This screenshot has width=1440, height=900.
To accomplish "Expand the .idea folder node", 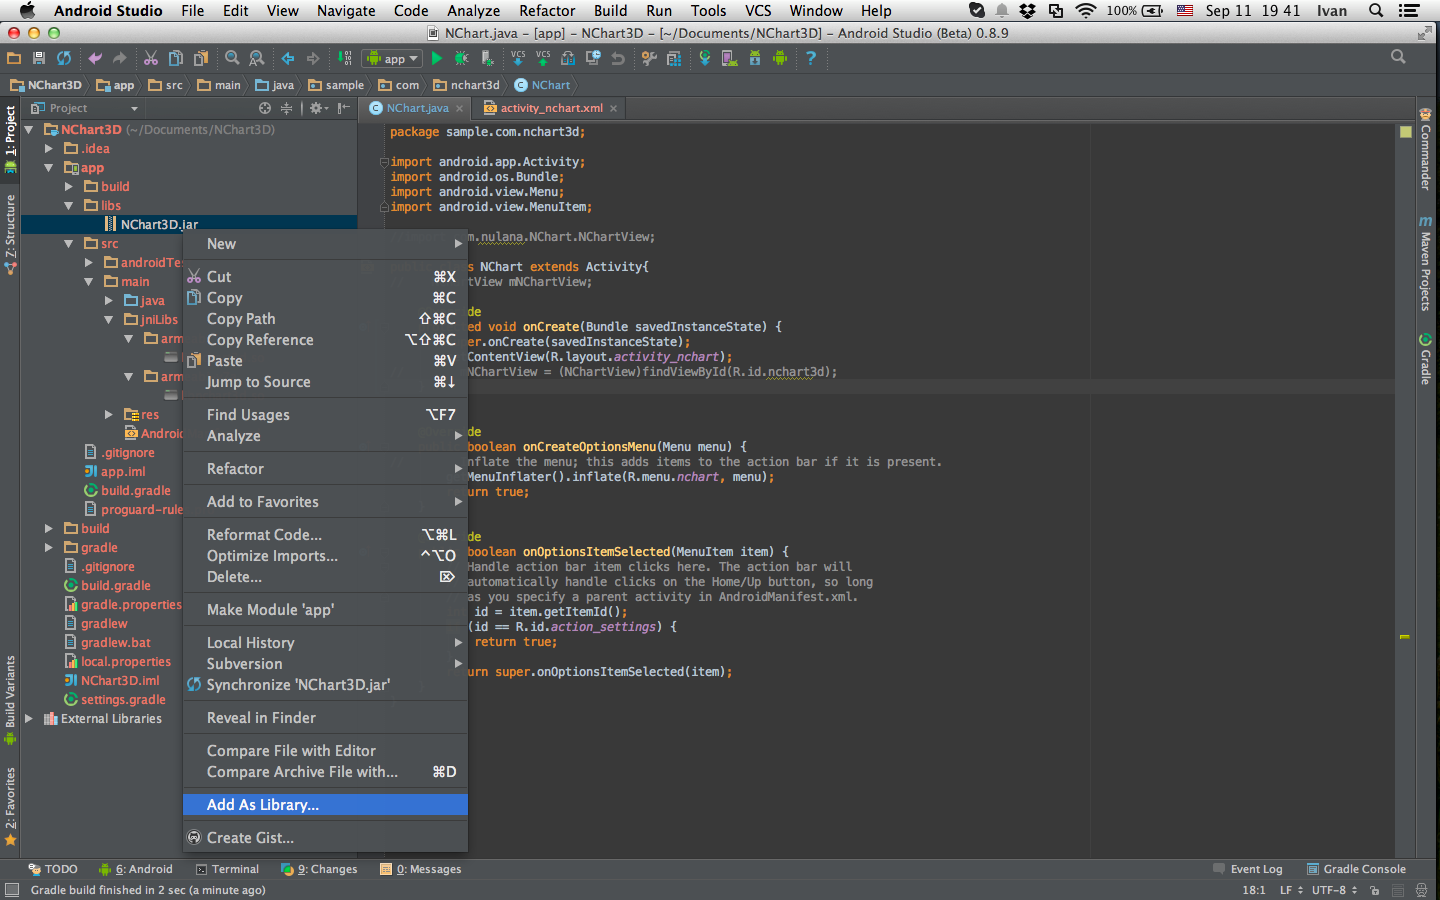I will (48, 149).
